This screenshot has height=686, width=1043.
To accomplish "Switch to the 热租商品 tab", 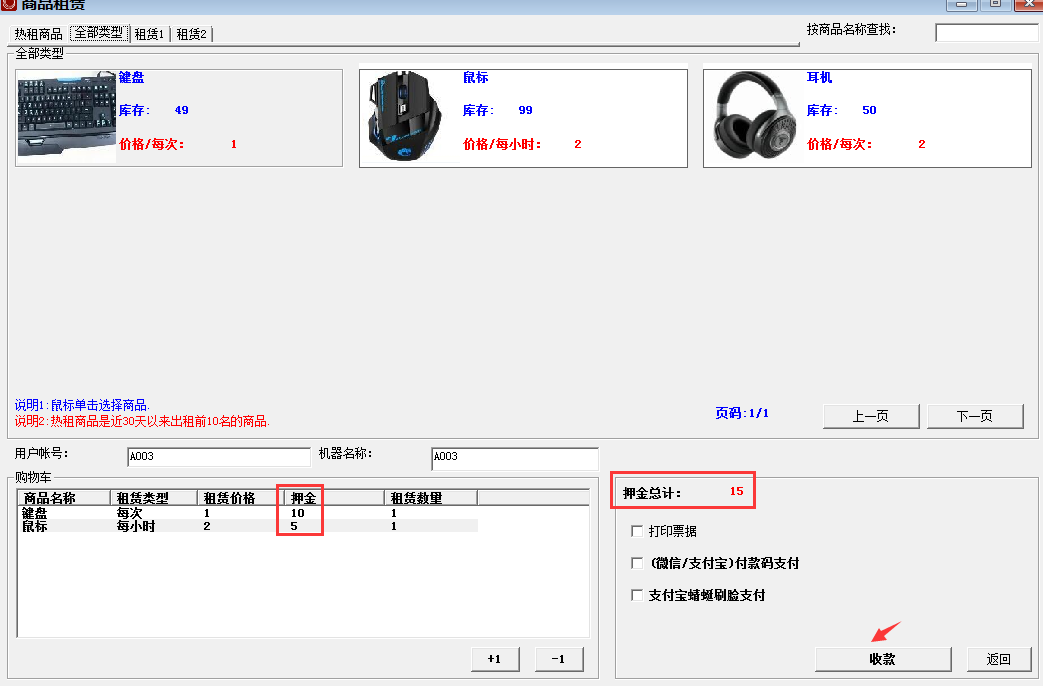I will 38,34.
